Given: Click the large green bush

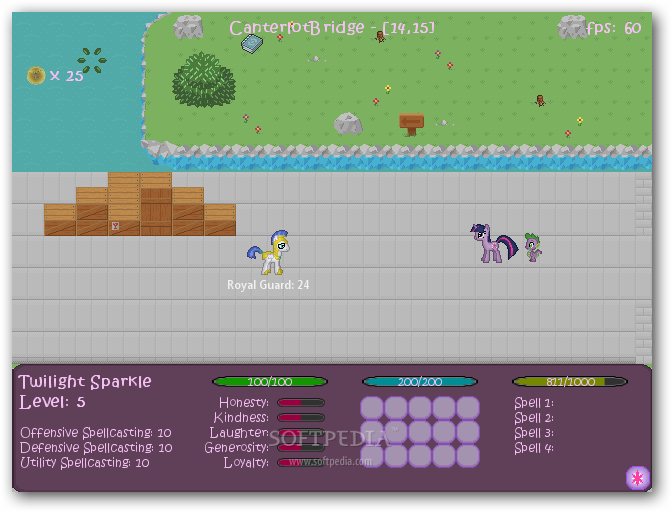Looking at the screenshot, I should [x=204, y=80].
